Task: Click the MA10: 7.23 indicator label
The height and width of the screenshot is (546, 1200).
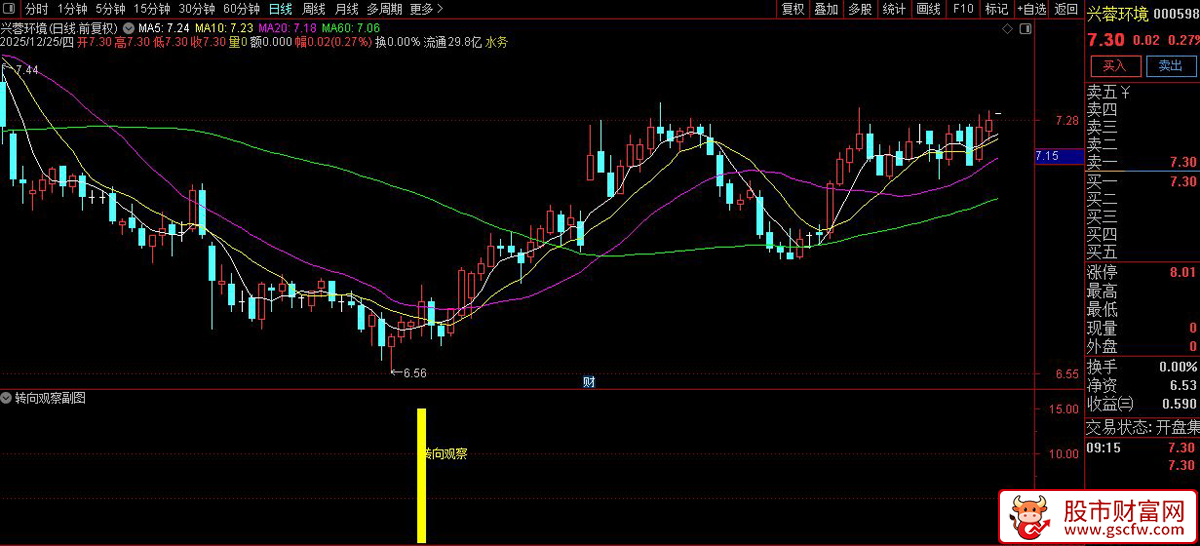Action: tap(223, 28)
